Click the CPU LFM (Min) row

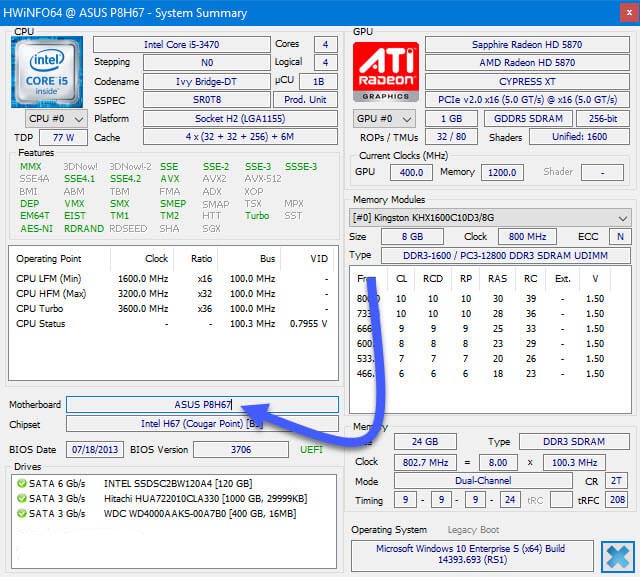coord(172,279)
